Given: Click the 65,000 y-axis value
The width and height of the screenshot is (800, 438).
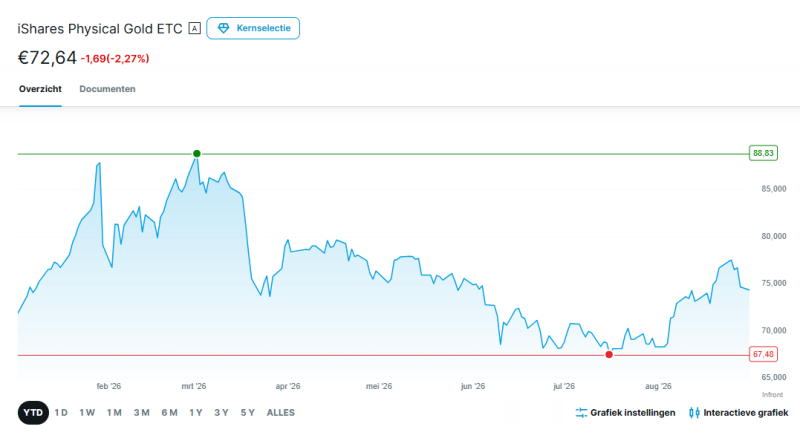Looking at the screenshot, I should (774, 377).
